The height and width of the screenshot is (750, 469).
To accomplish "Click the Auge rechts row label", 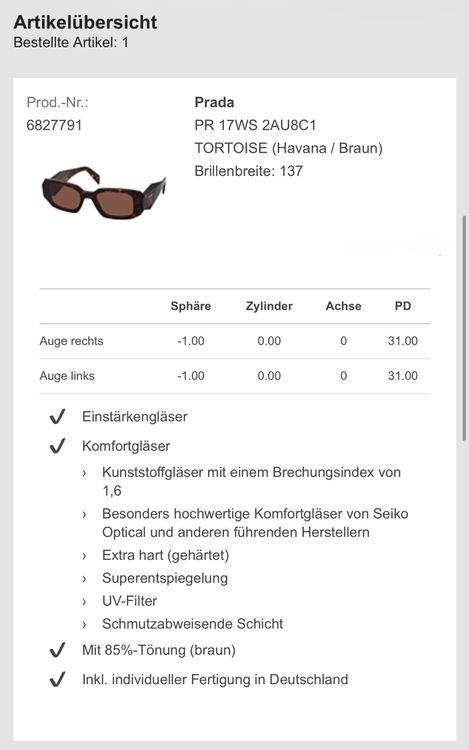I will click(71, 341).
